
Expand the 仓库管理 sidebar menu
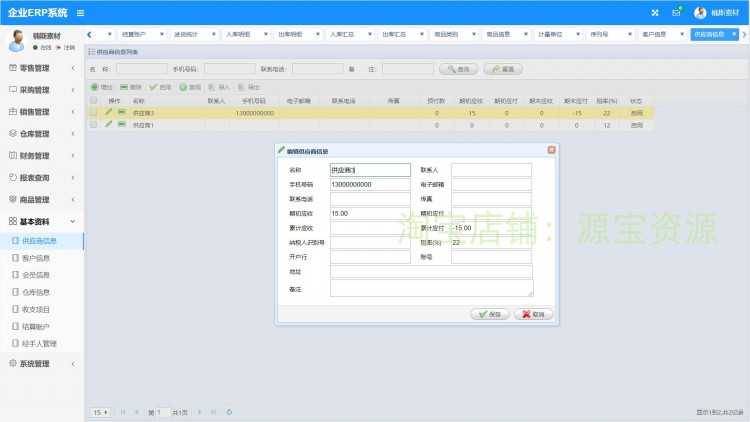pyautogui.click(x=42, y=134)
